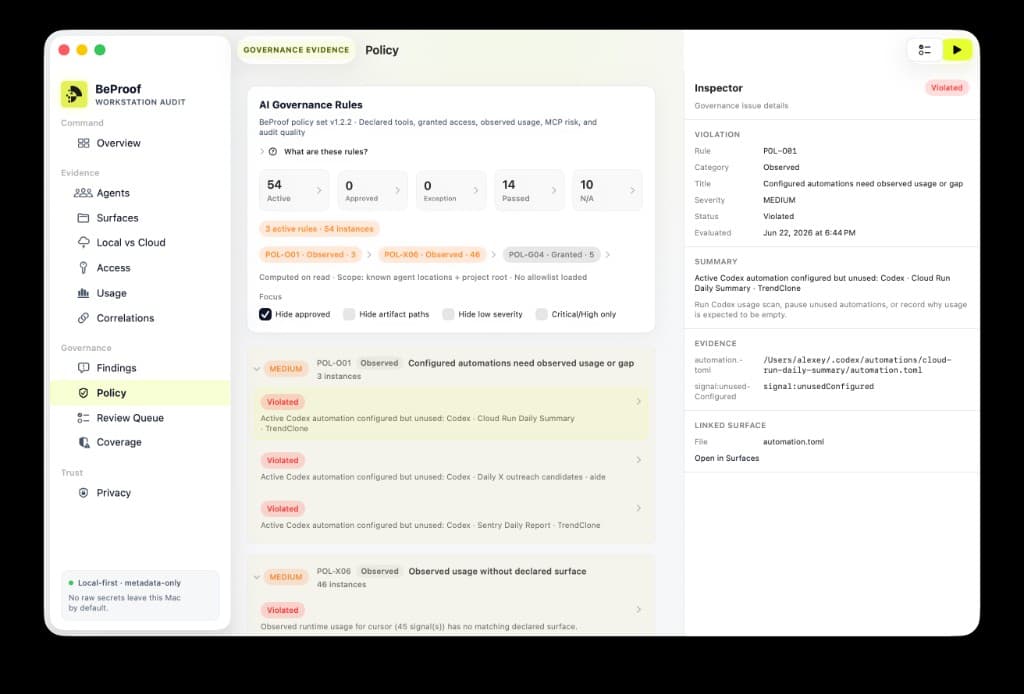Open the Agents sidebar item

coord(140,193)
